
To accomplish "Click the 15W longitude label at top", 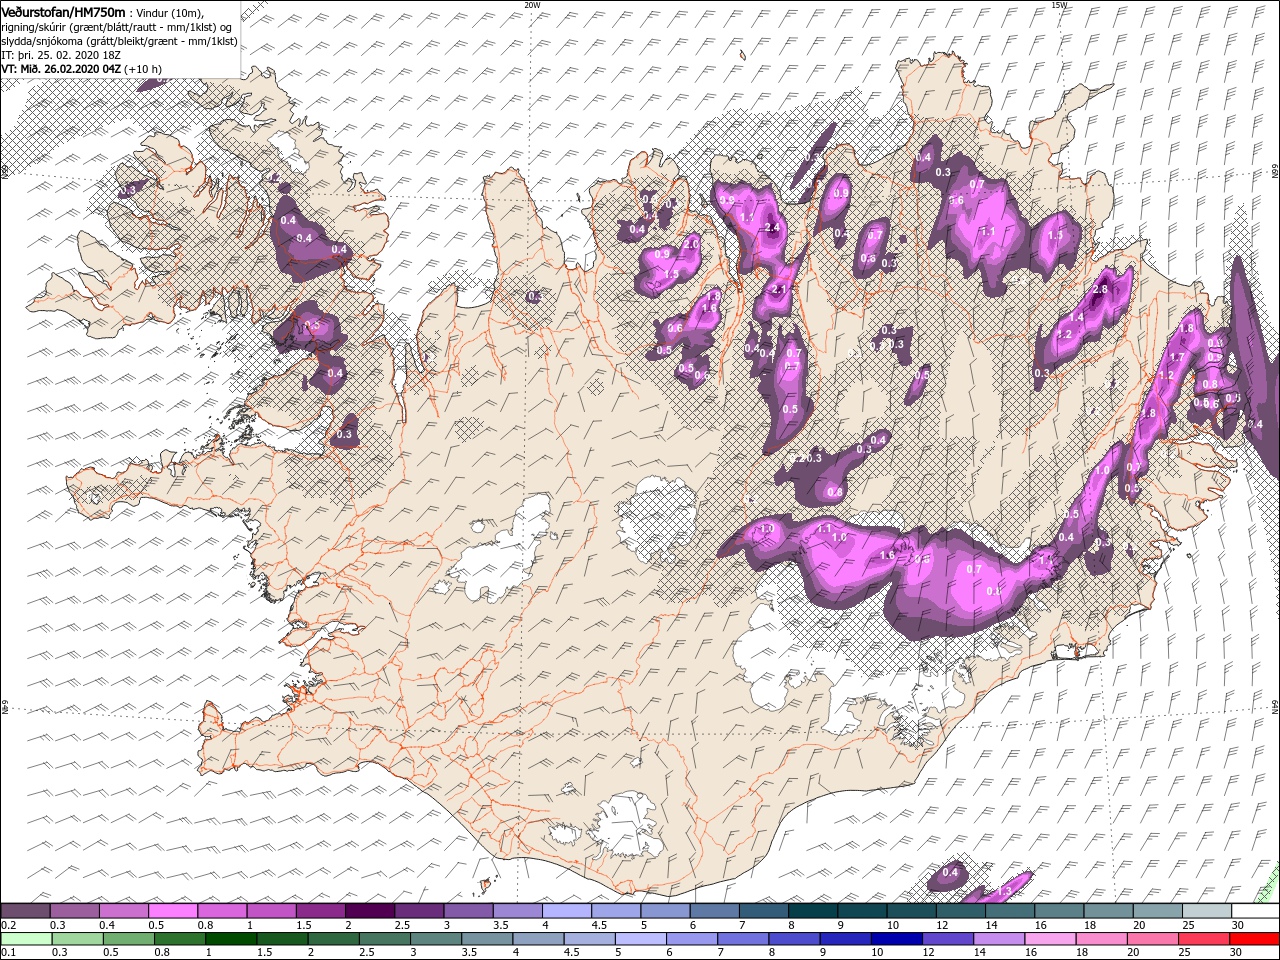I will click(1059, 5).
